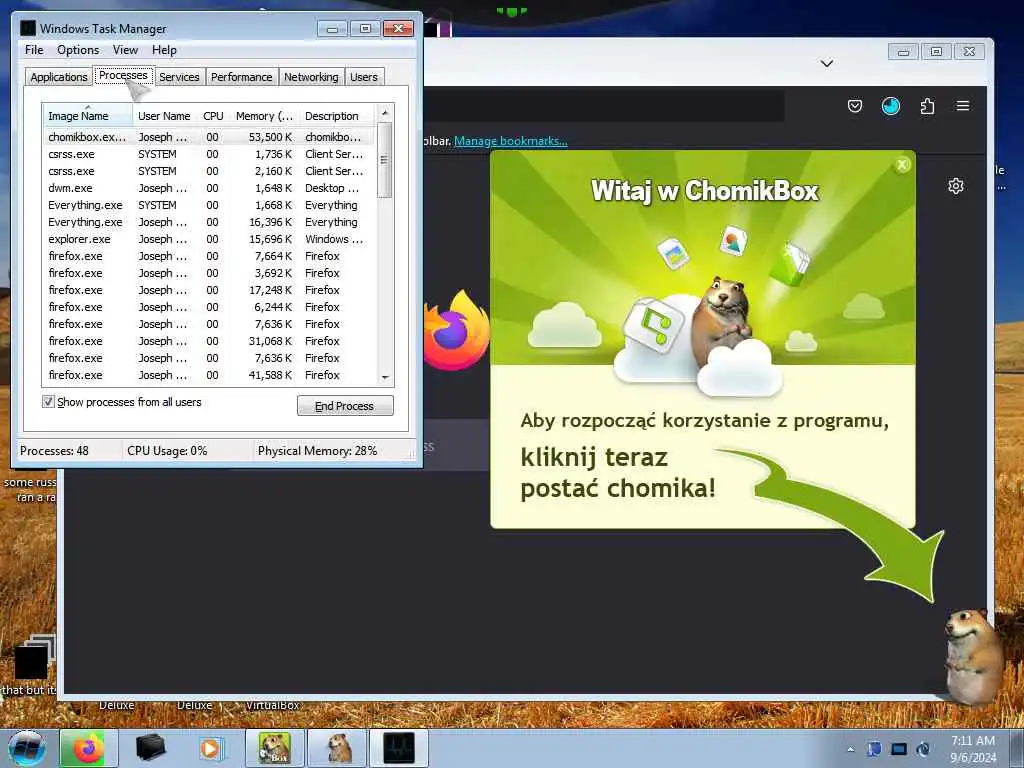Screen dimensions: 1024x768
Task: Open the Options menu in Task Manager
Action: coord(78,50)
